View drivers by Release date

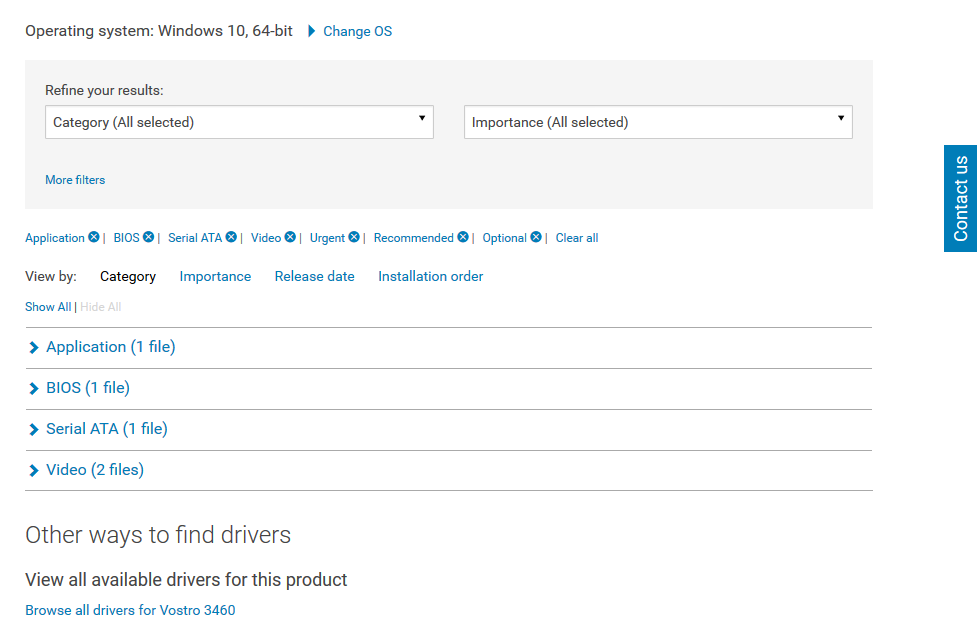pos(314,276)
